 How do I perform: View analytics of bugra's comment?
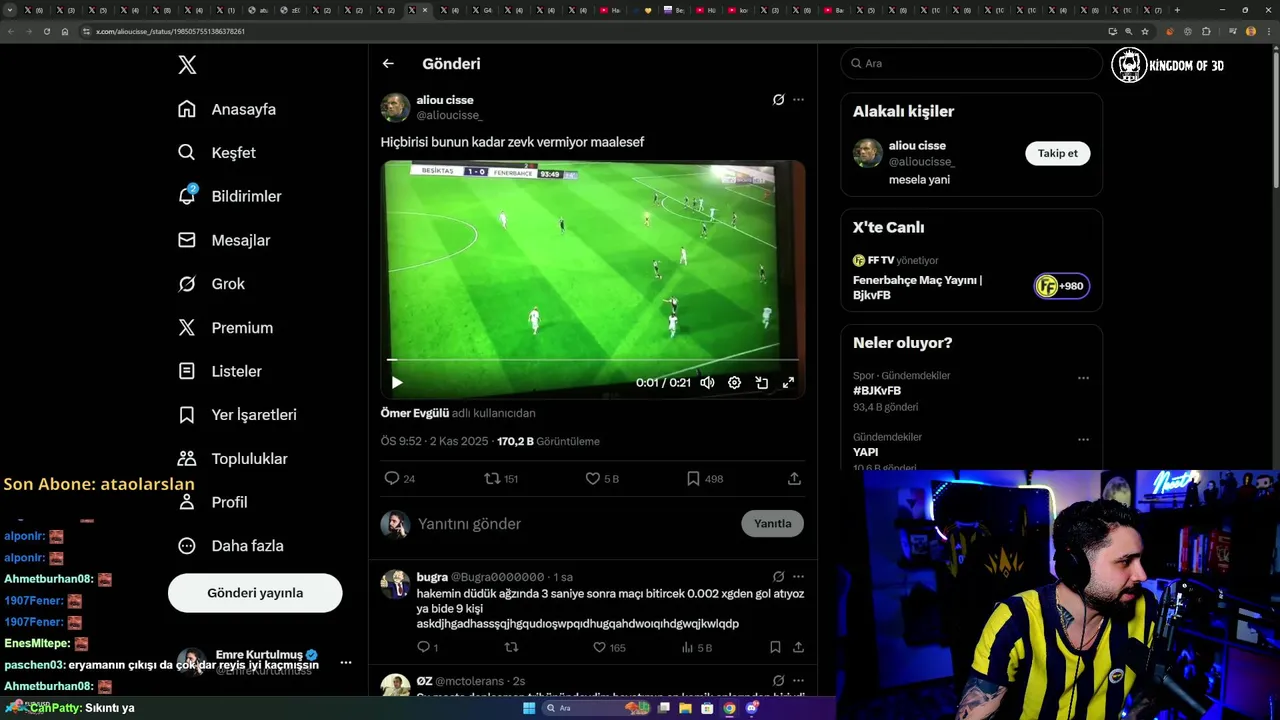pos(696,648)
